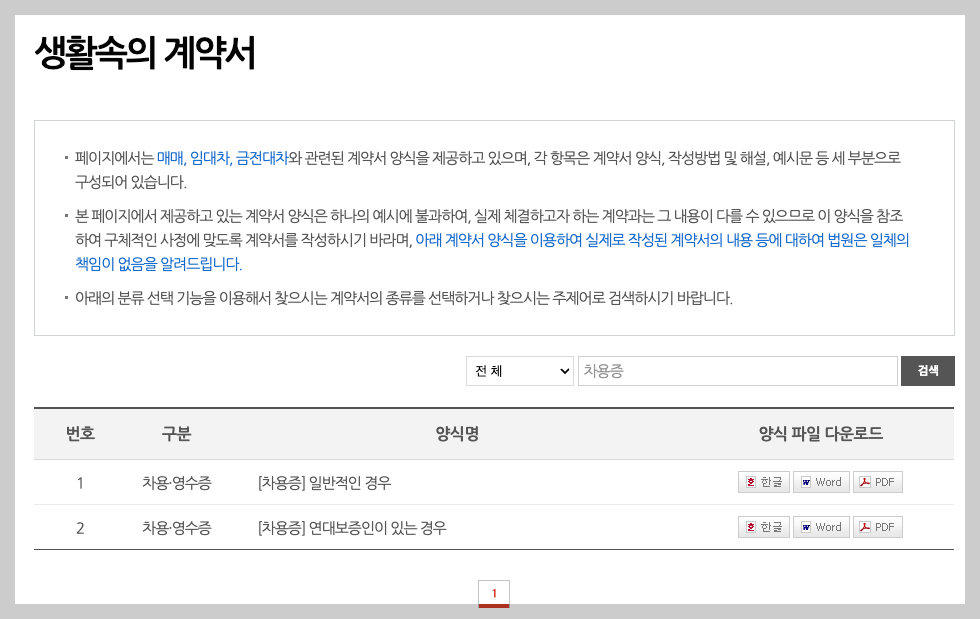
Task: Download the Word file for row 1
Action: coord(820,481)
